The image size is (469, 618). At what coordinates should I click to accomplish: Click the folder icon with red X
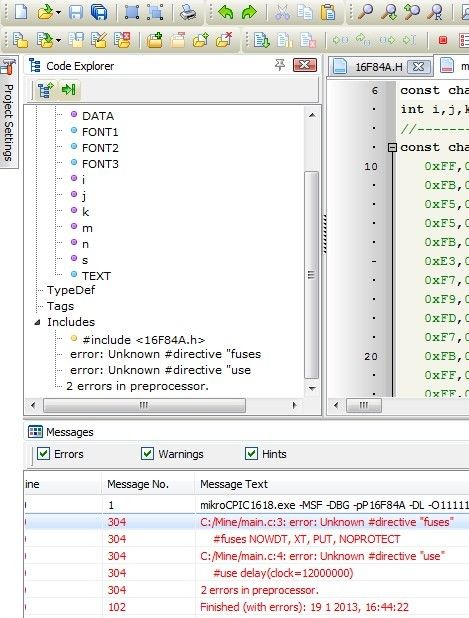(225, 40)
